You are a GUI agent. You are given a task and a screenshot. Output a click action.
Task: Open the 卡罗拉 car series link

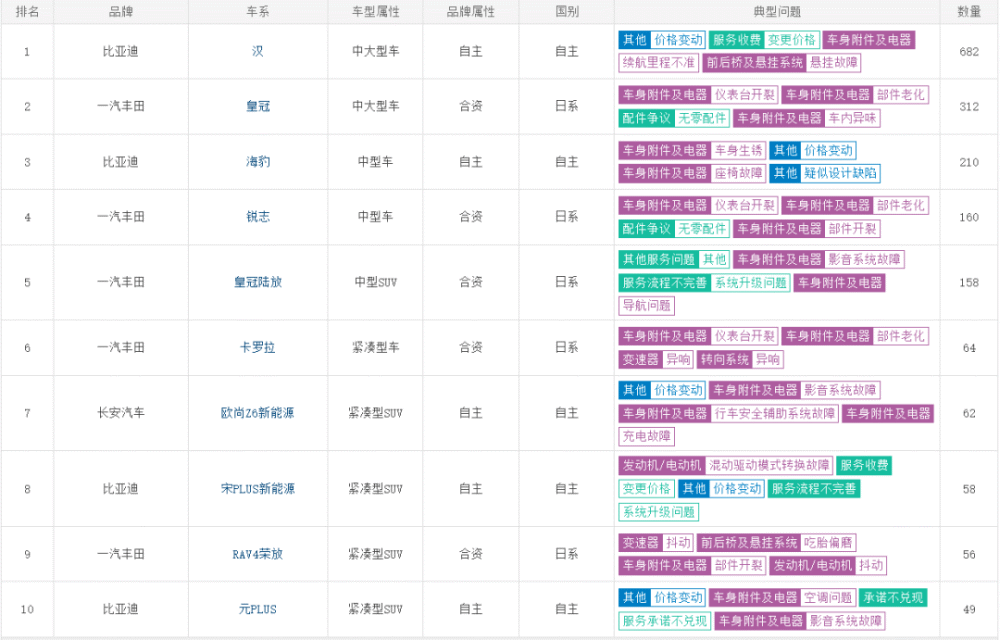click(x=258, y=347)
